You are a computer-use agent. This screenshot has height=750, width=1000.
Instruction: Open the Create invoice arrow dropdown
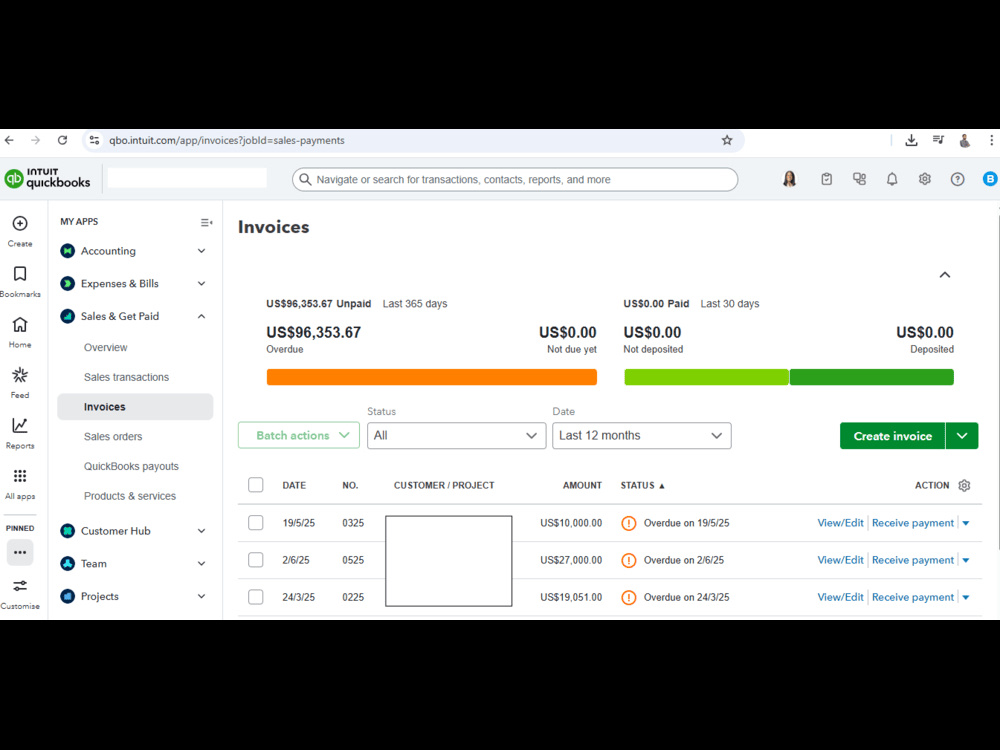[x=962, y=436]
